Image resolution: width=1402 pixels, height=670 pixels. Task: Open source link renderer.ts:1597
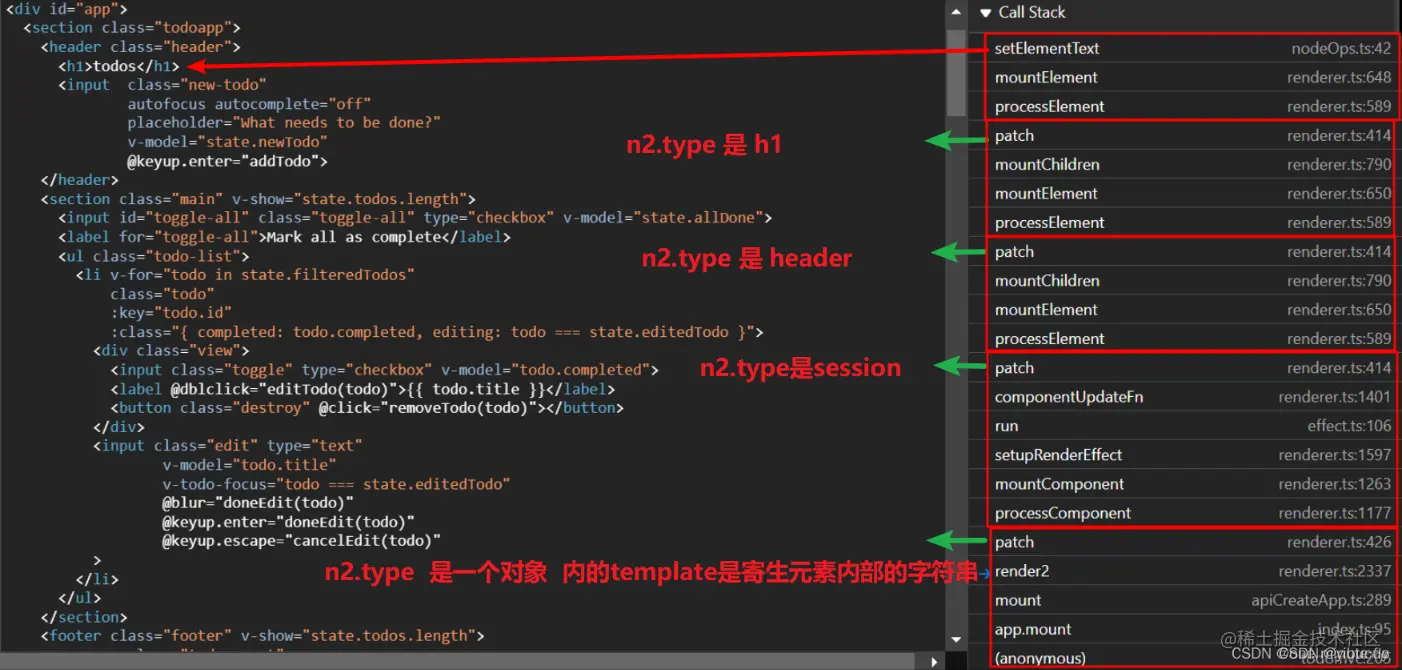1335,455
